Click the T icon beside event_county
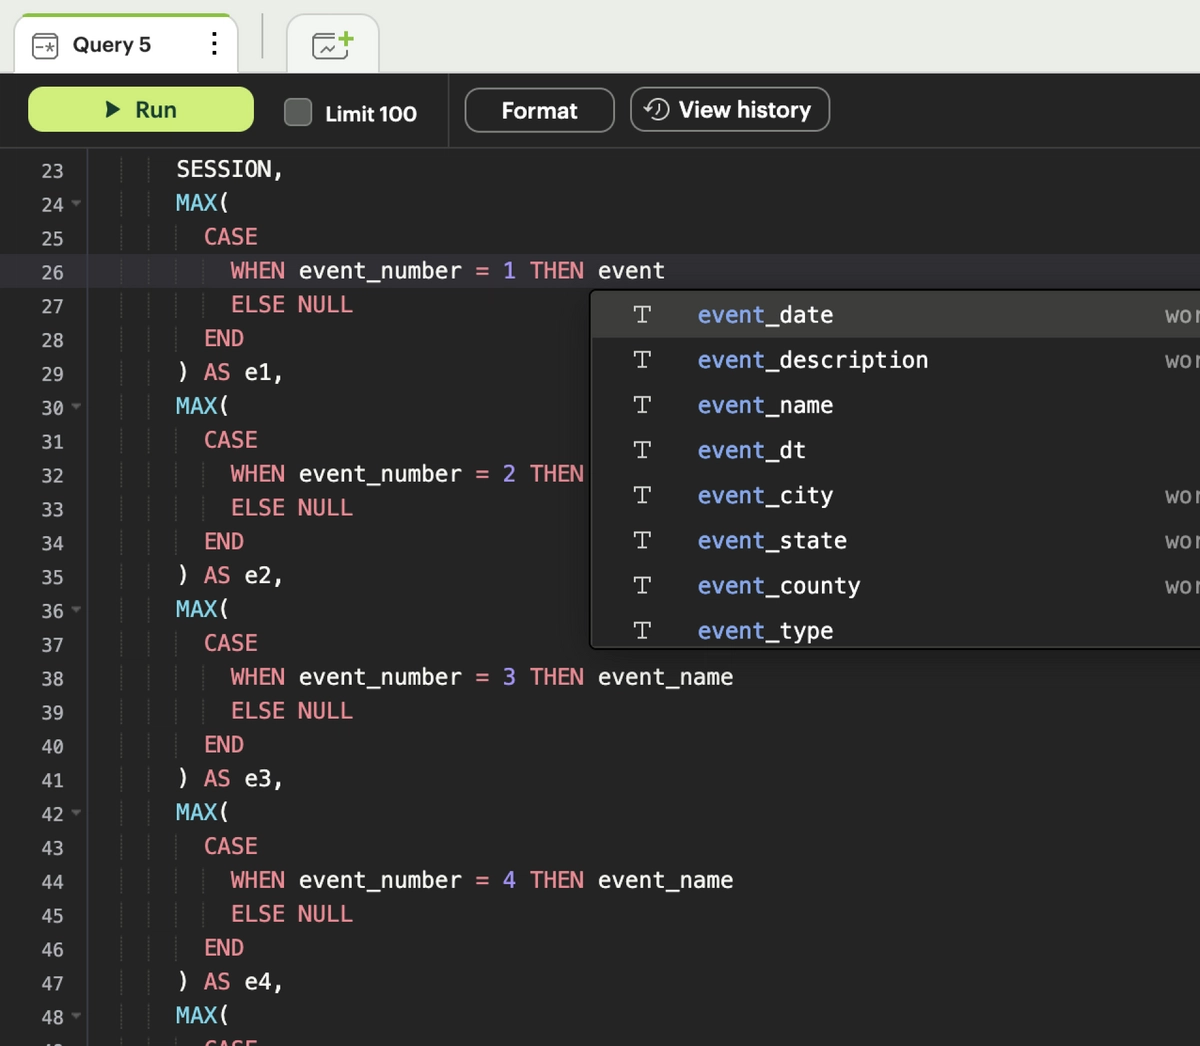The height and width of the screenshot is (1046, 1200). coord(641,585)
